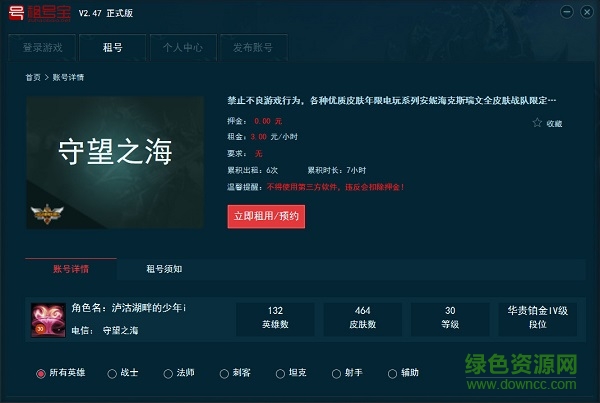Click the V2.47 正式版 version label
This screenshot has width=600, height=403.
point(106,13)
